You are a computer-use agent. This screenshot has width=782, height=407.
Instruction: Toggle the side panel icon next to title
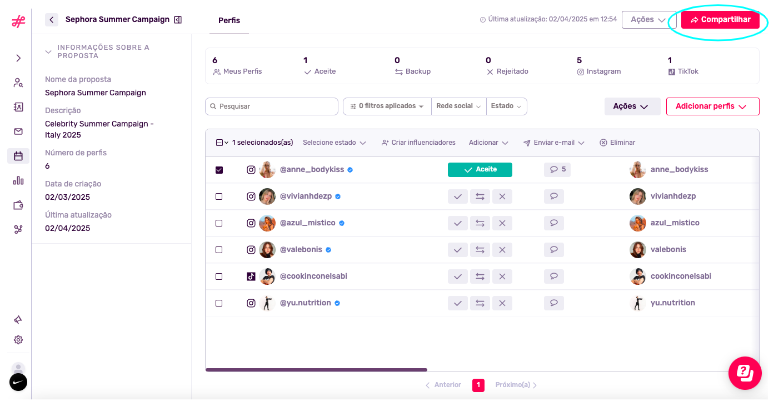tap(178, 20)
